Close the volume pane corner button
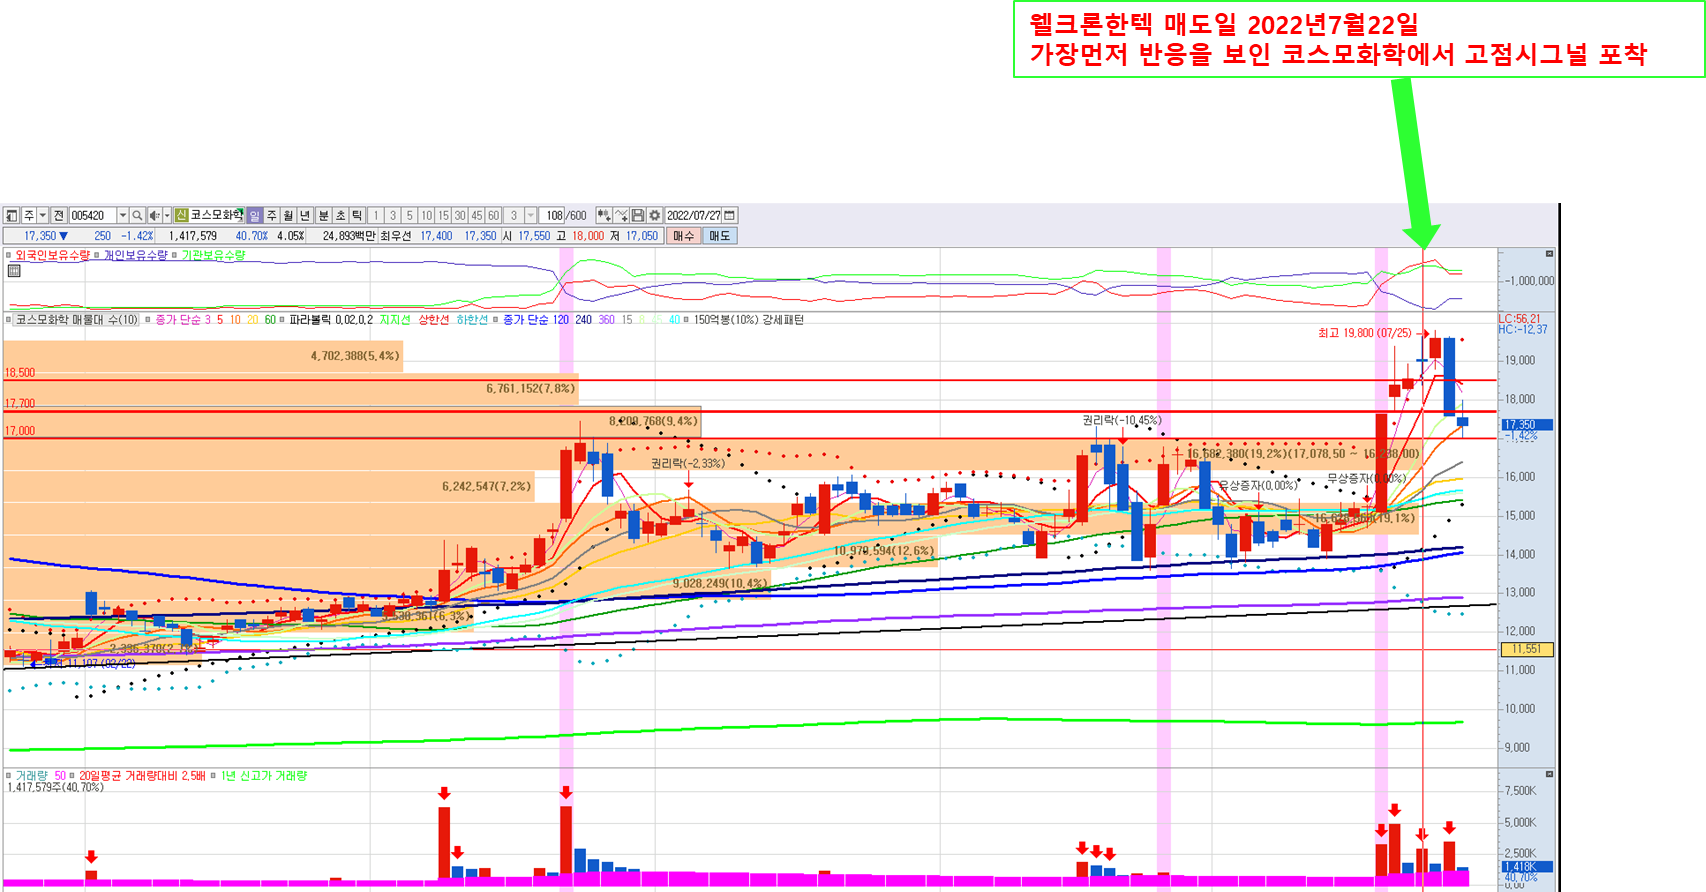Image resolution: width=1706 pixels, height=892 pixels. 1549,774
